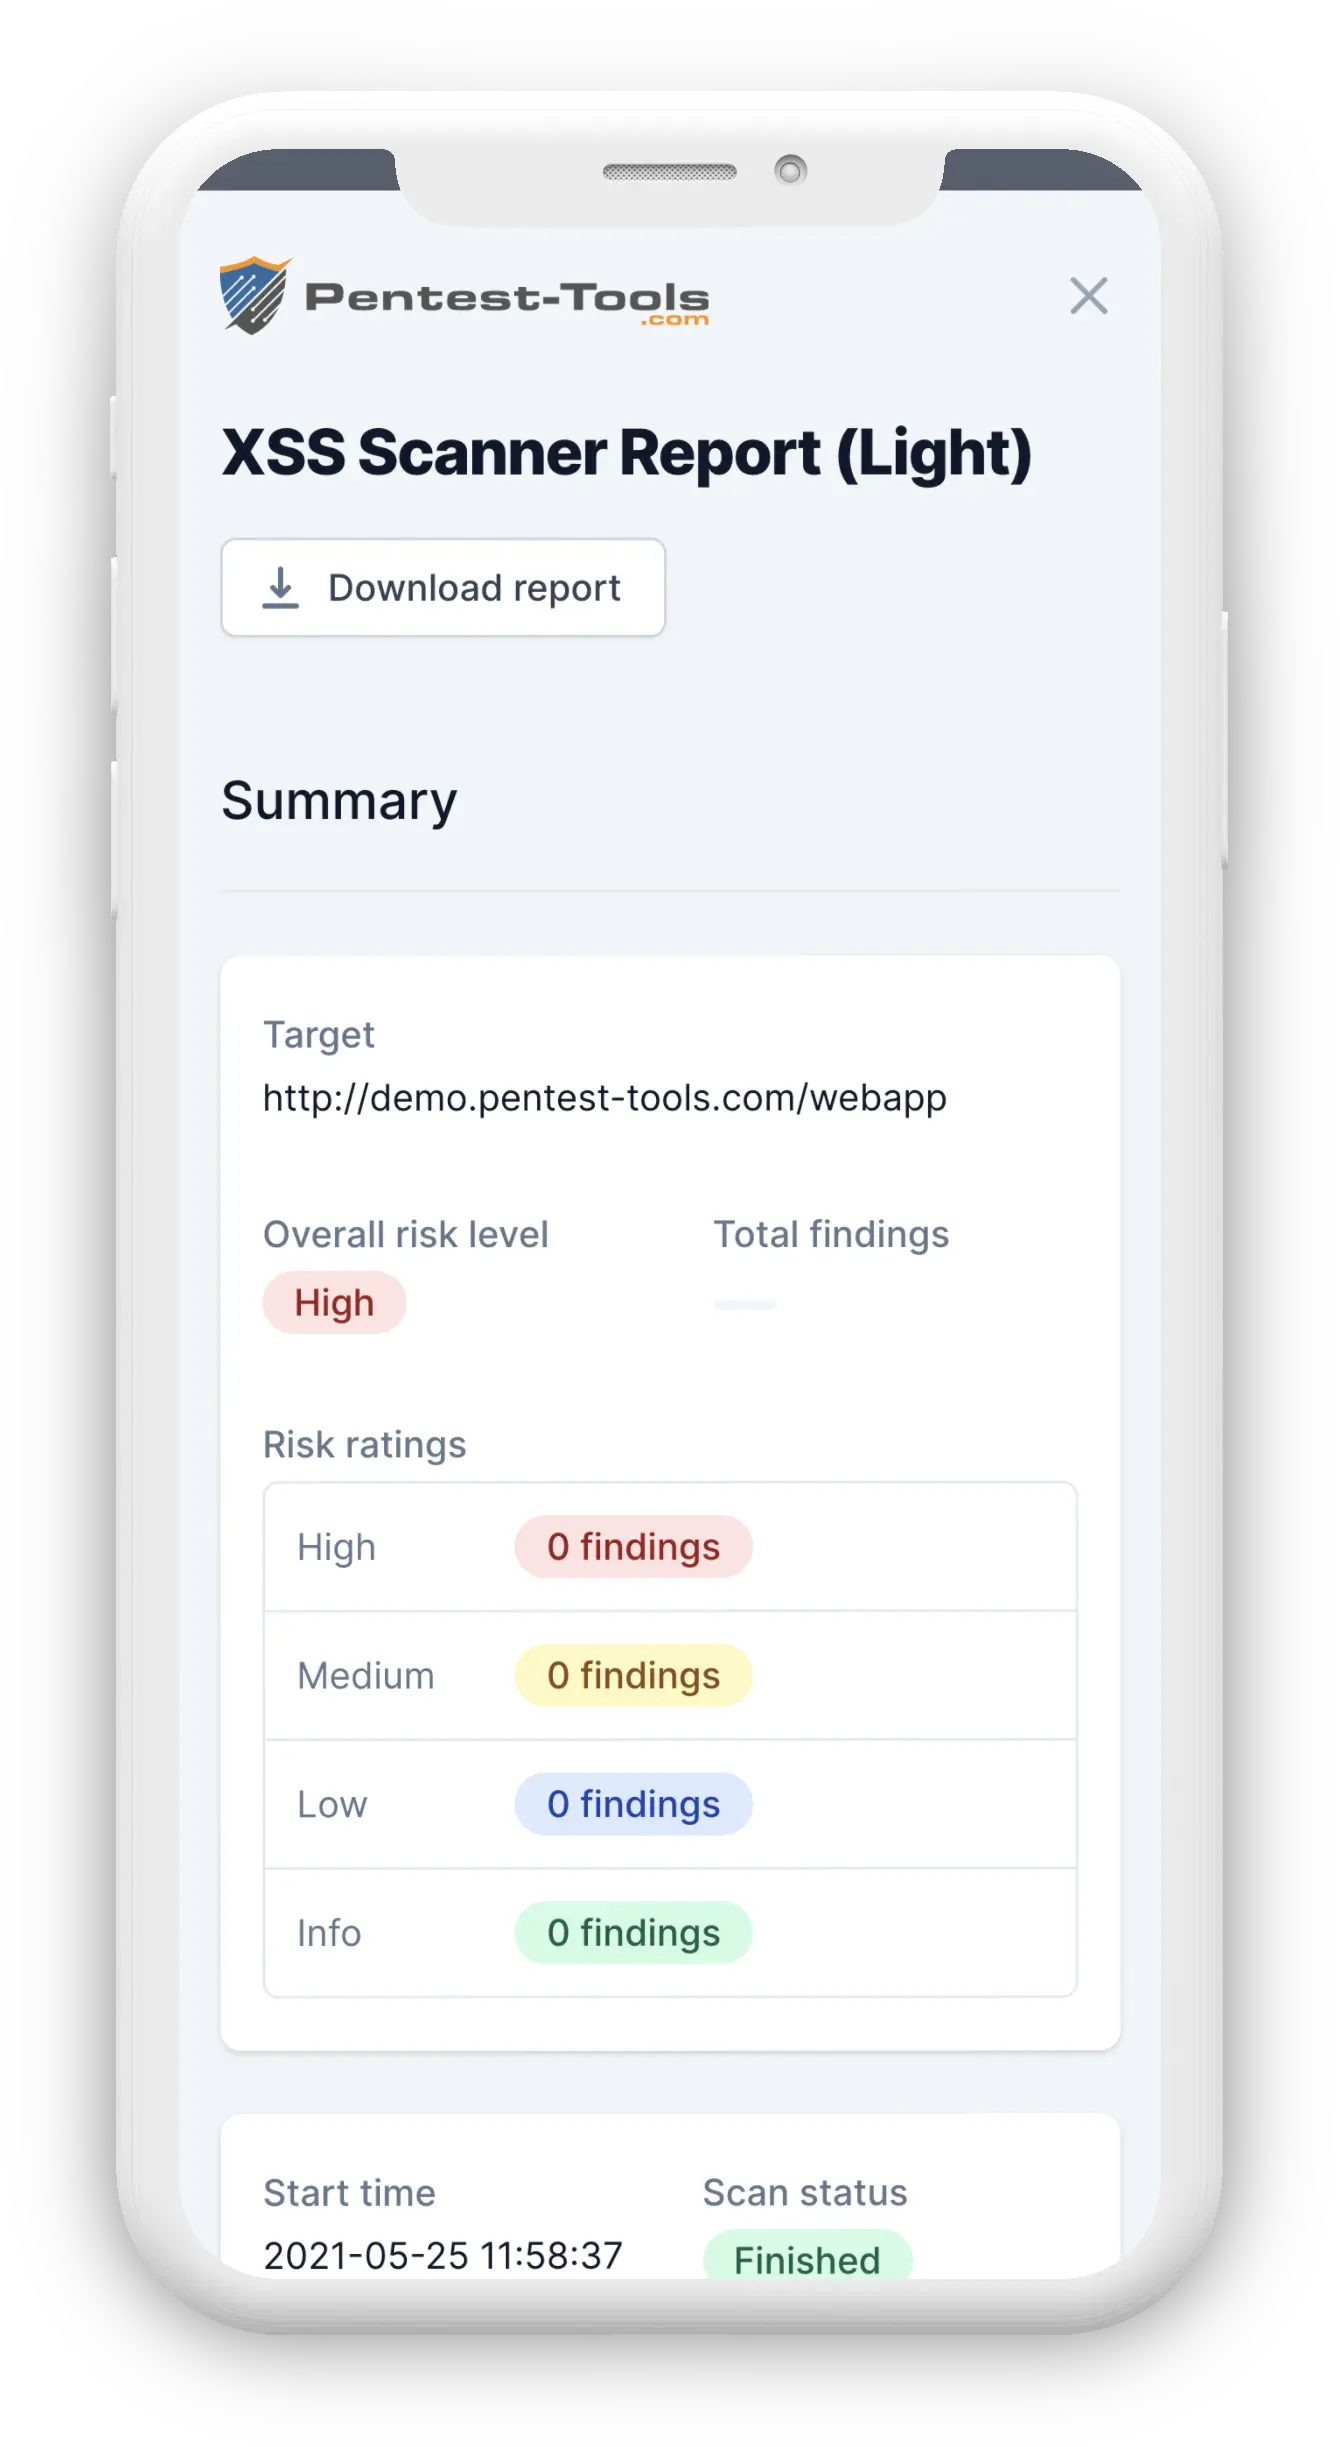This screenshot has width=1340, height=2447.
Task: Click the Summary section heading
Action: click(x=339, y=801)
